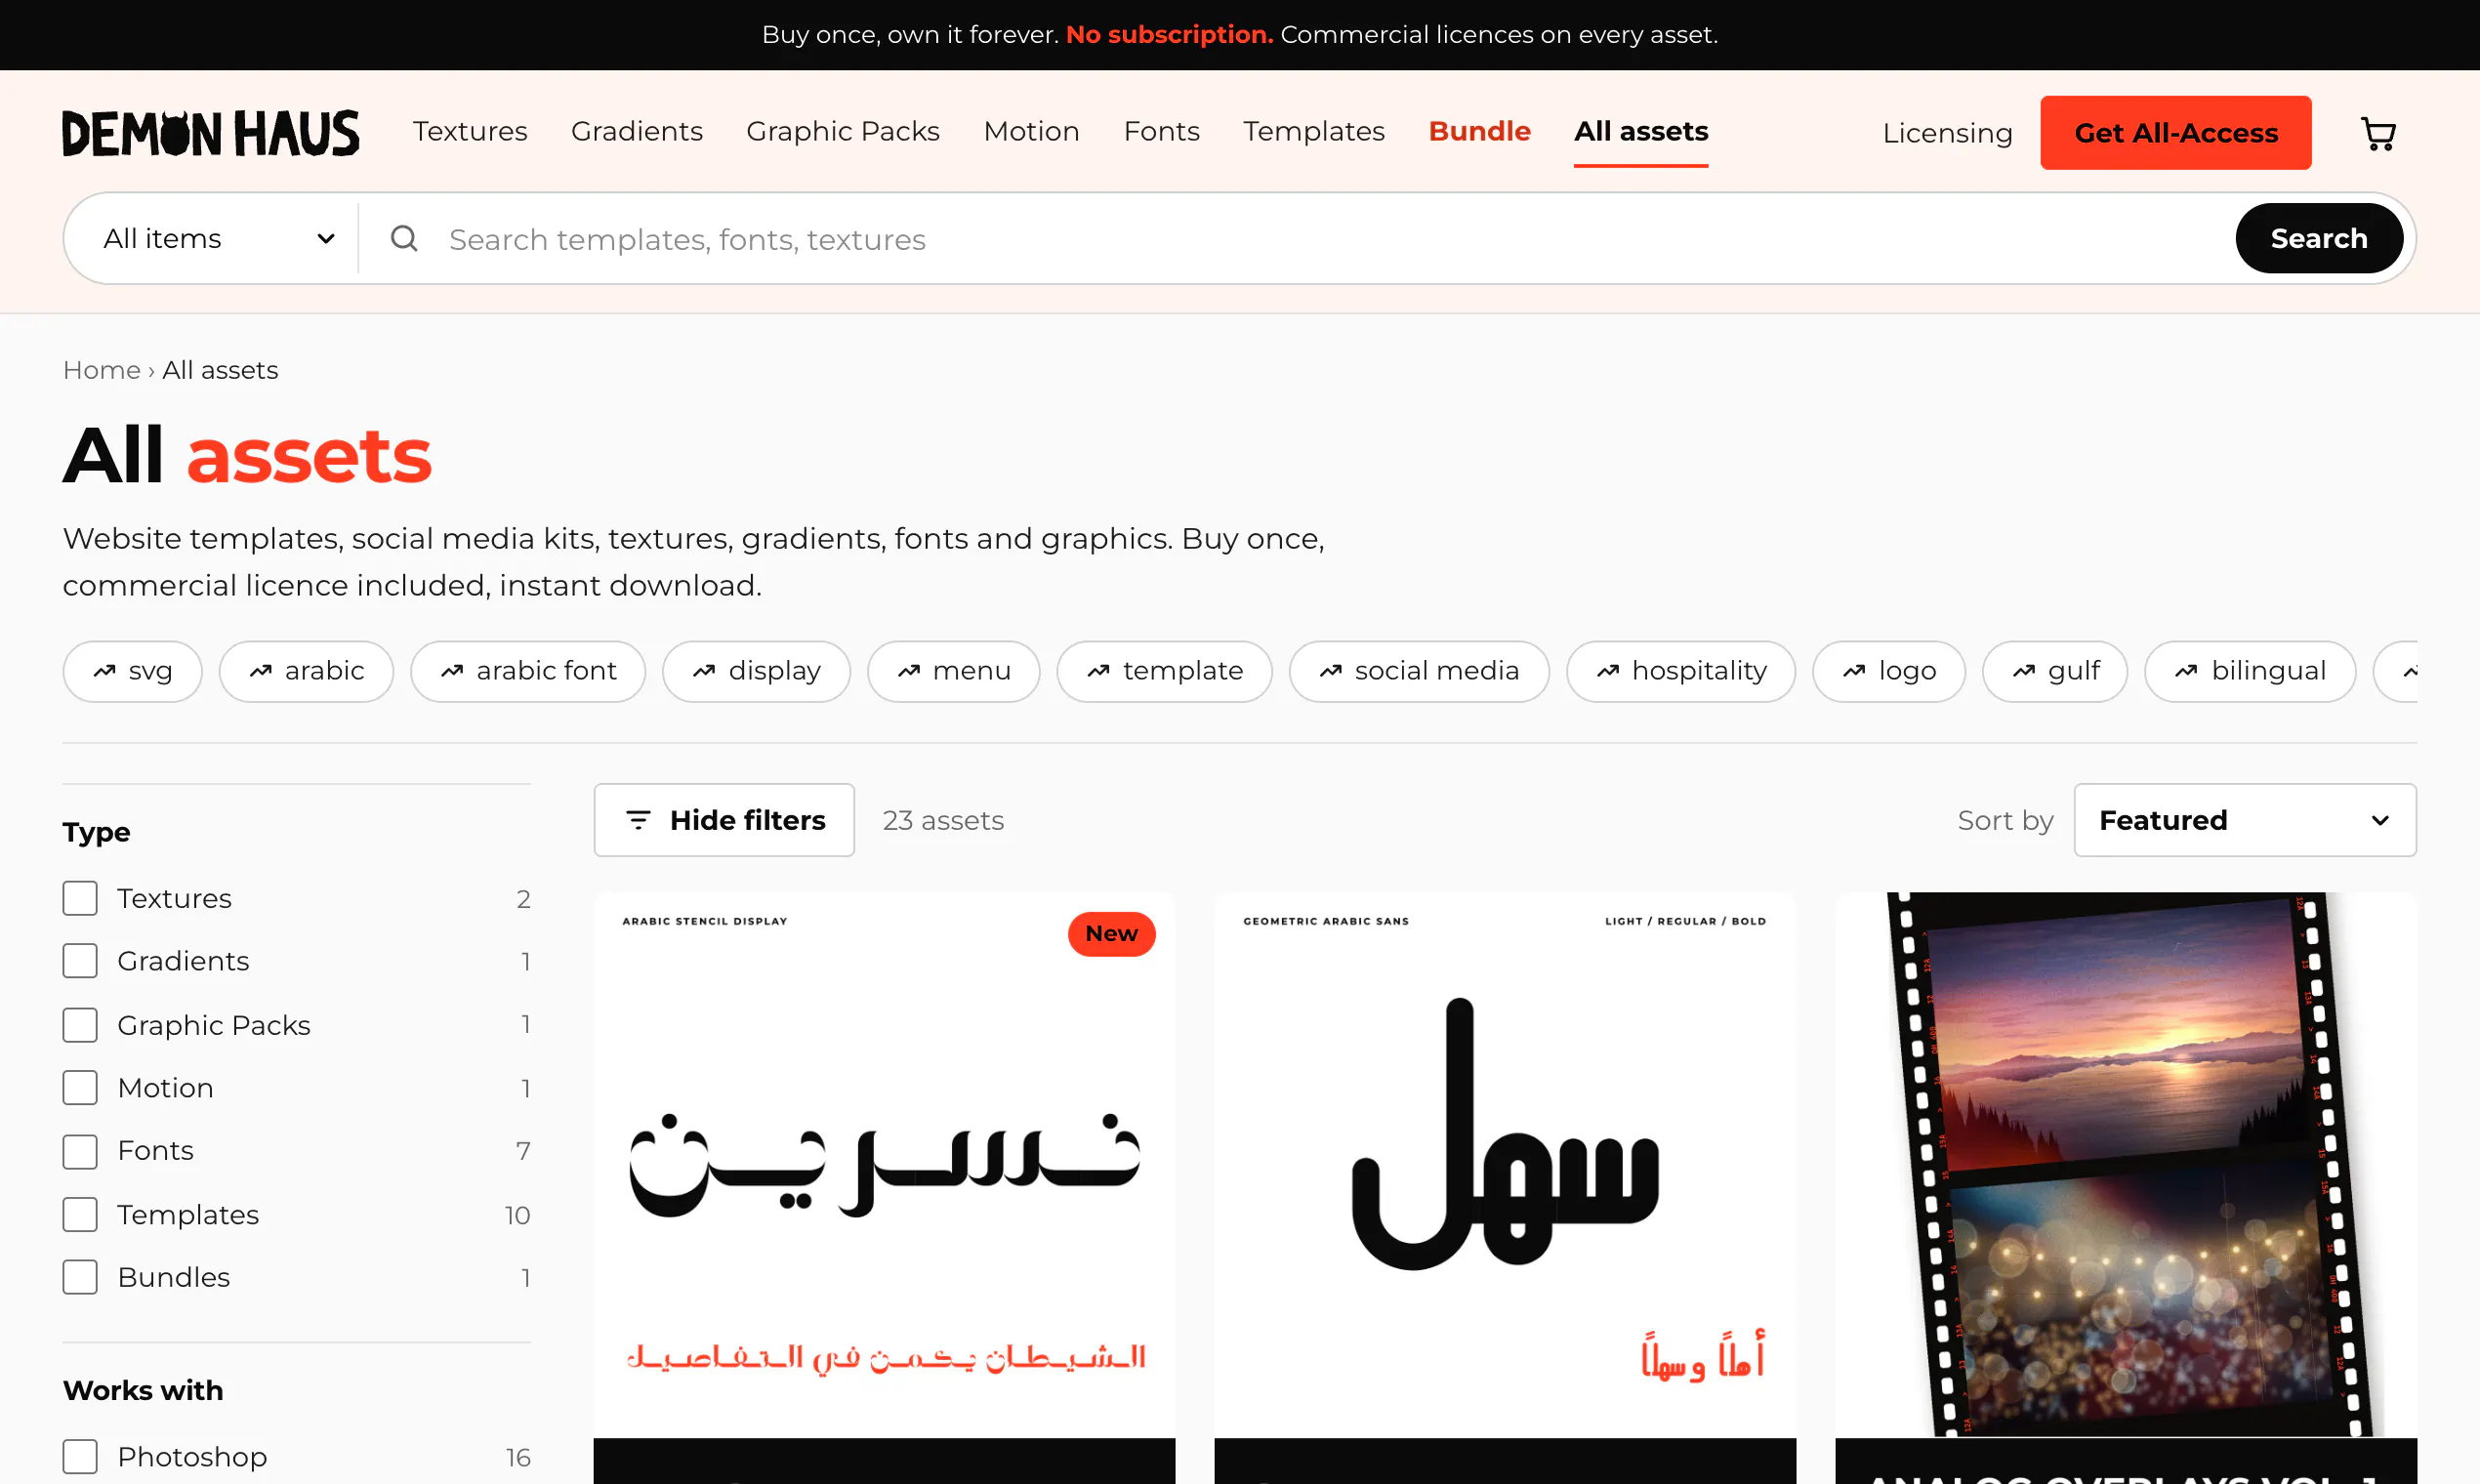Image resolution: width=2480 pixels, height=1484 pixels.
Task: Enable the Graphic Packs filter checkbox
Action: point(80,1025)
